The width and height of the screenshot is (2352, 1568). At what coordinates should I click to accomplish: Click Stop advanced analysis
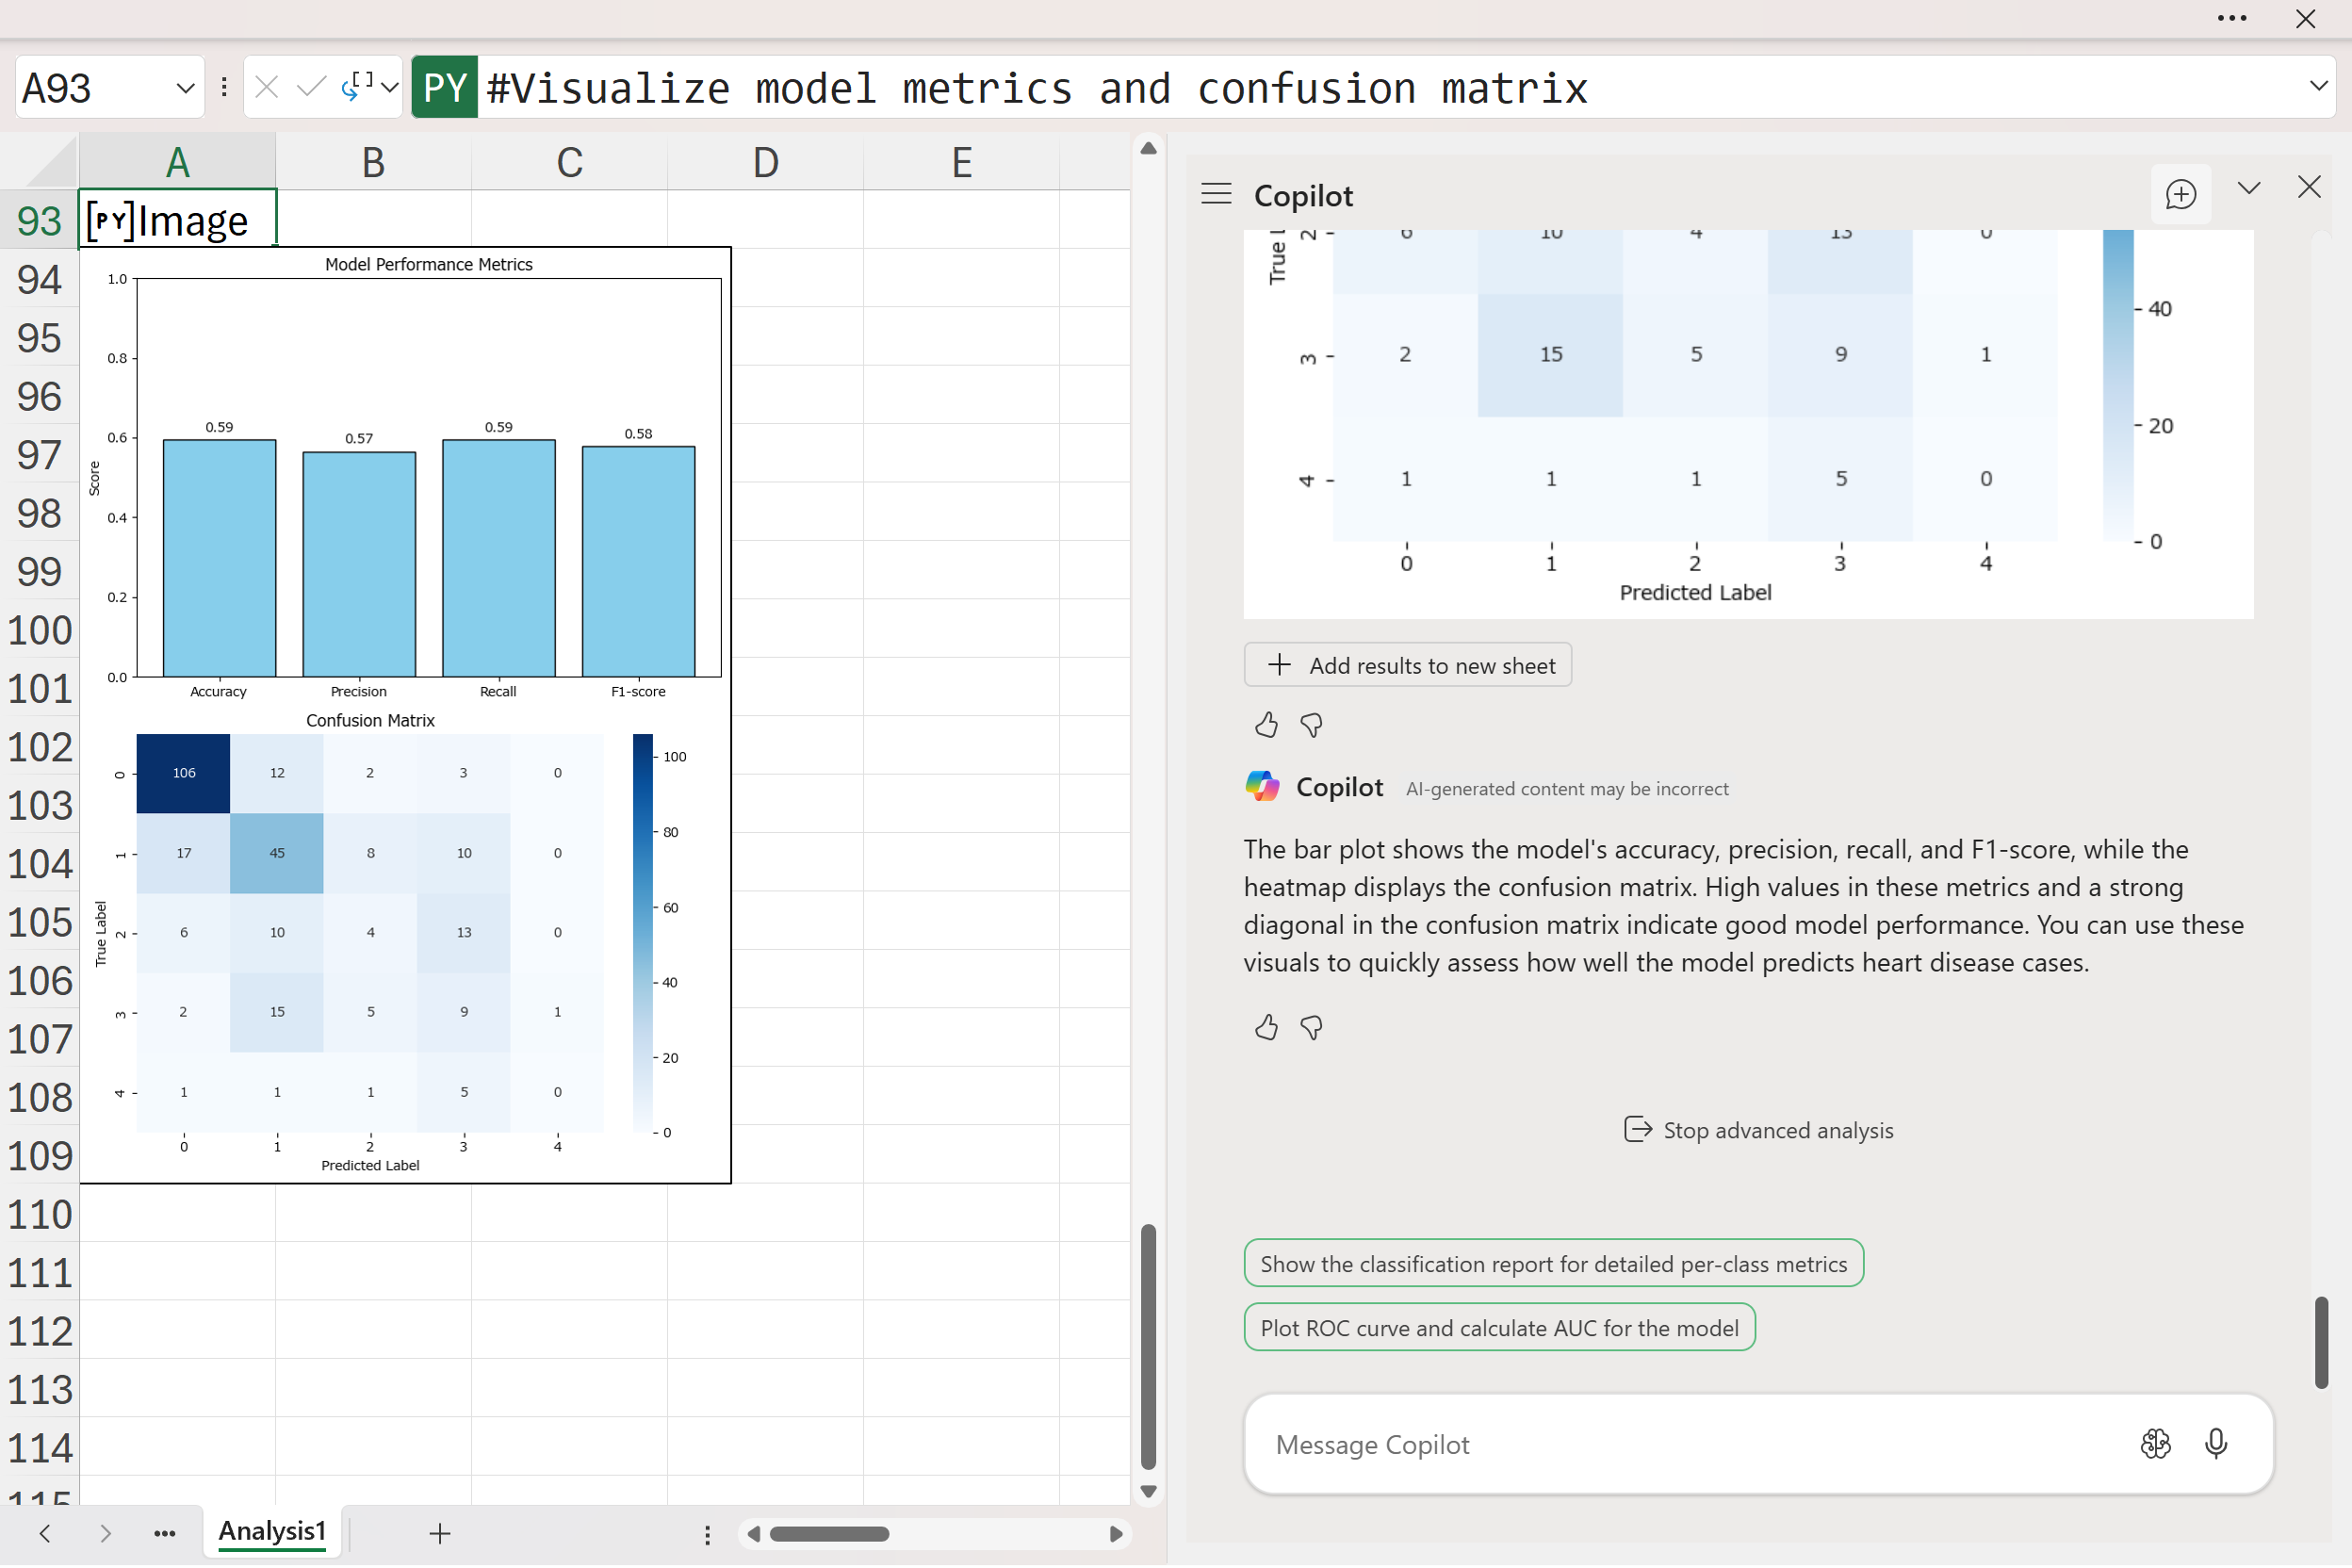tap(1758, 1130)
